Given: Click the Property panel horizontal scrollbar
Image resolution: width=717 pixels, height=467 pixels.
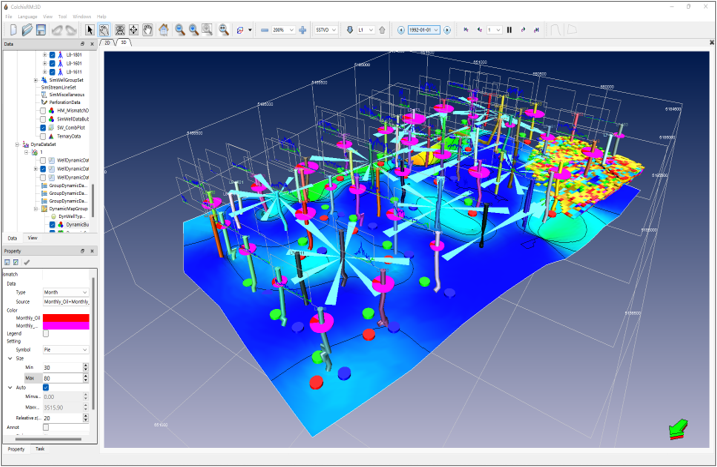Looking at the screenshot, I should [x=48, y=440].
